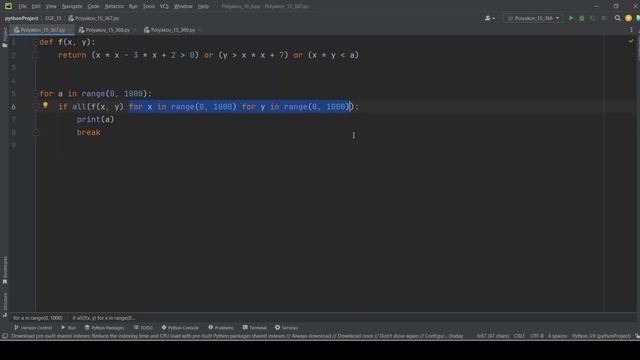The height and width of the screenshot is (360, 640).
Task: Open the Structure tool window in the left sidebar
Action: coord(4,304)
